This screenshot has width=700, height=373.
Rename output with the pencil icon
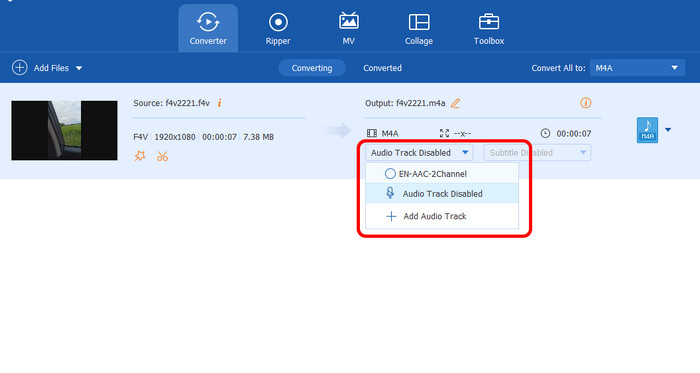coord(455,104)
